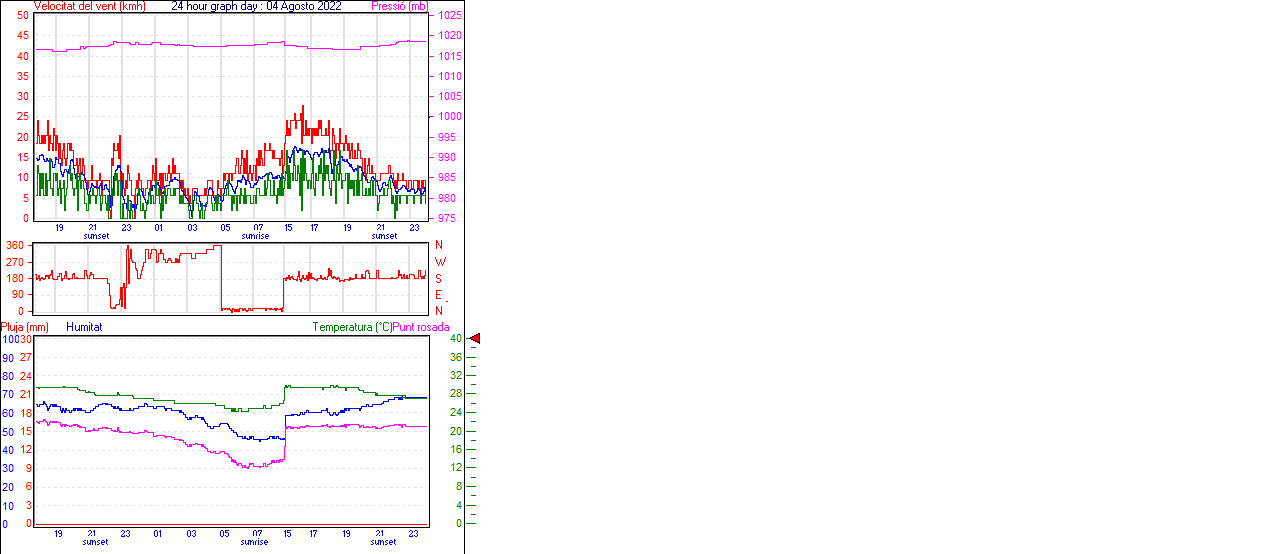
Task: Click the 1025 value on pressure axis
Action: tap(450, 16)
